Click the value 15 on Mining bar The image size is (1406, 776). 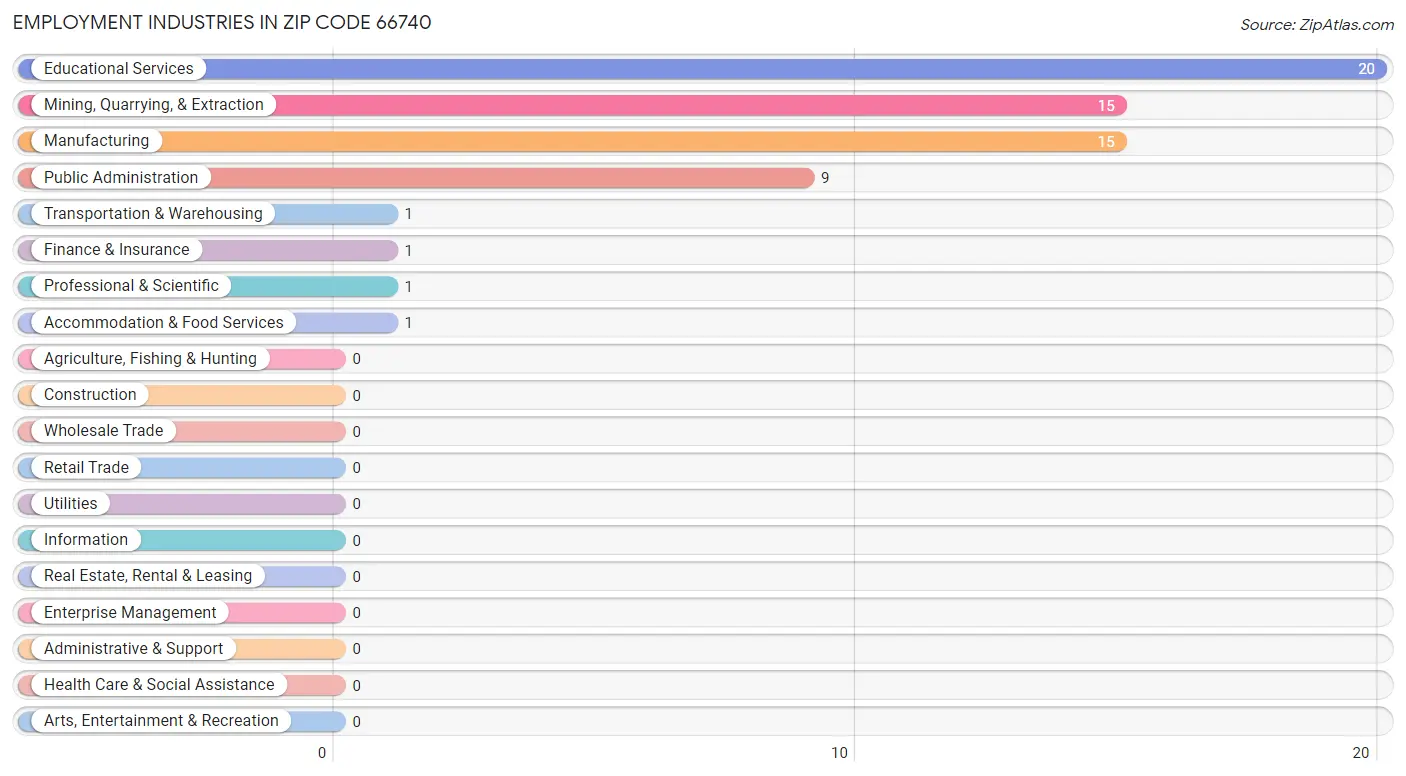tap(1106, 106)
